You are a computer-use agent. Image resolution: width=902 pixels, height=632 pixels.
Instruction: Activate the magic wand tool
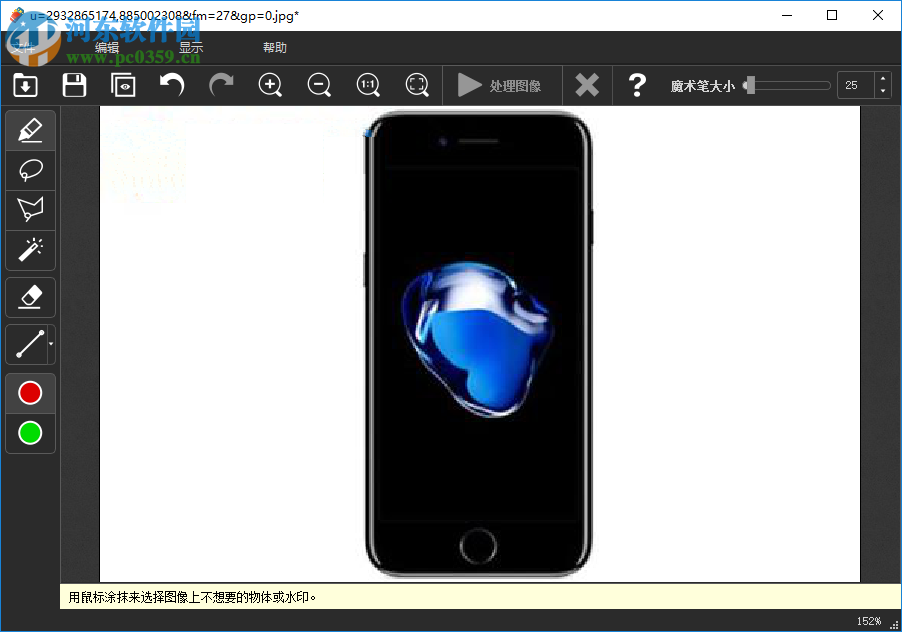click(30, 250)
